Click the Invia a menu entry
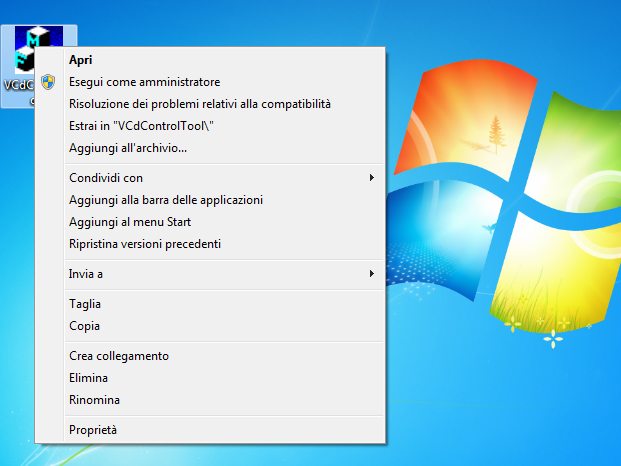621x466 pixels. tap(86, 274)
